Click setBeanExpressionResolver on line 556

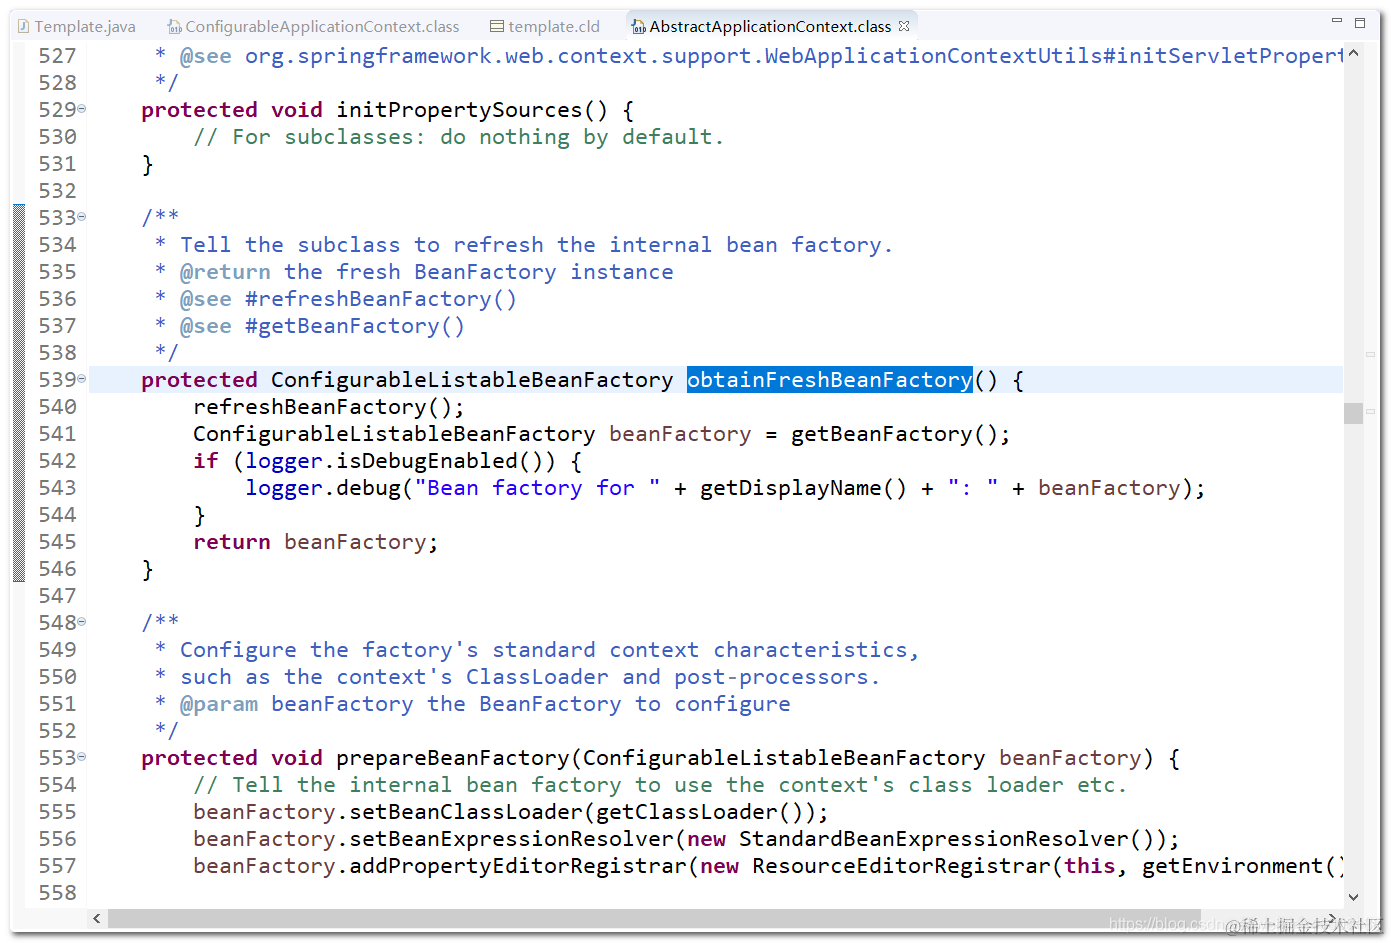tap(511, 839)
